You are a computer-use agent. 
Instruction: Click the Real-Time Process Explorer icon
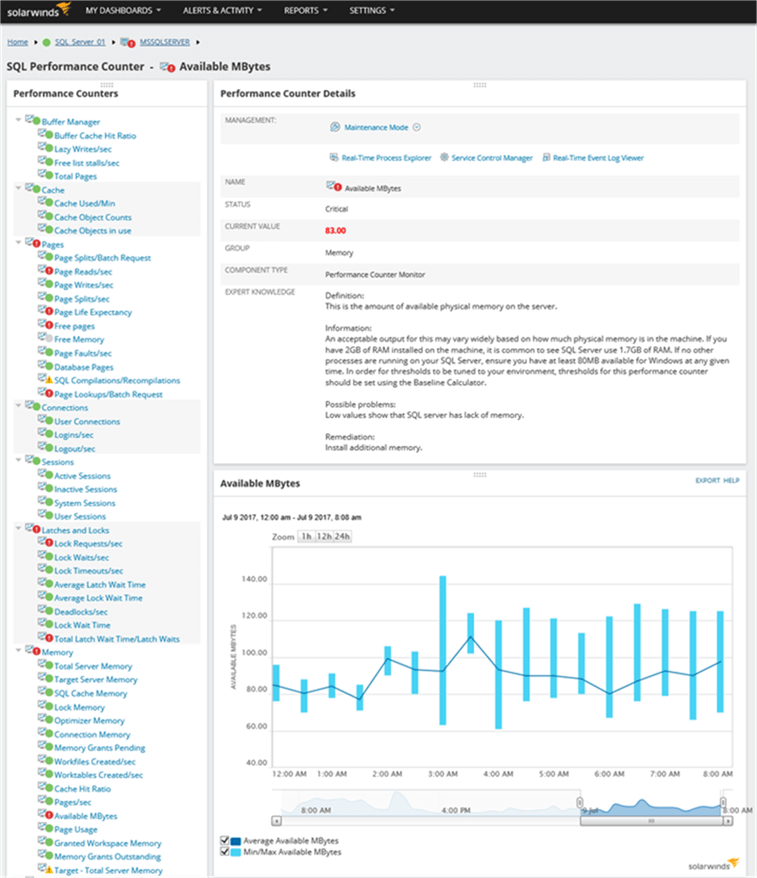(334, 157)
